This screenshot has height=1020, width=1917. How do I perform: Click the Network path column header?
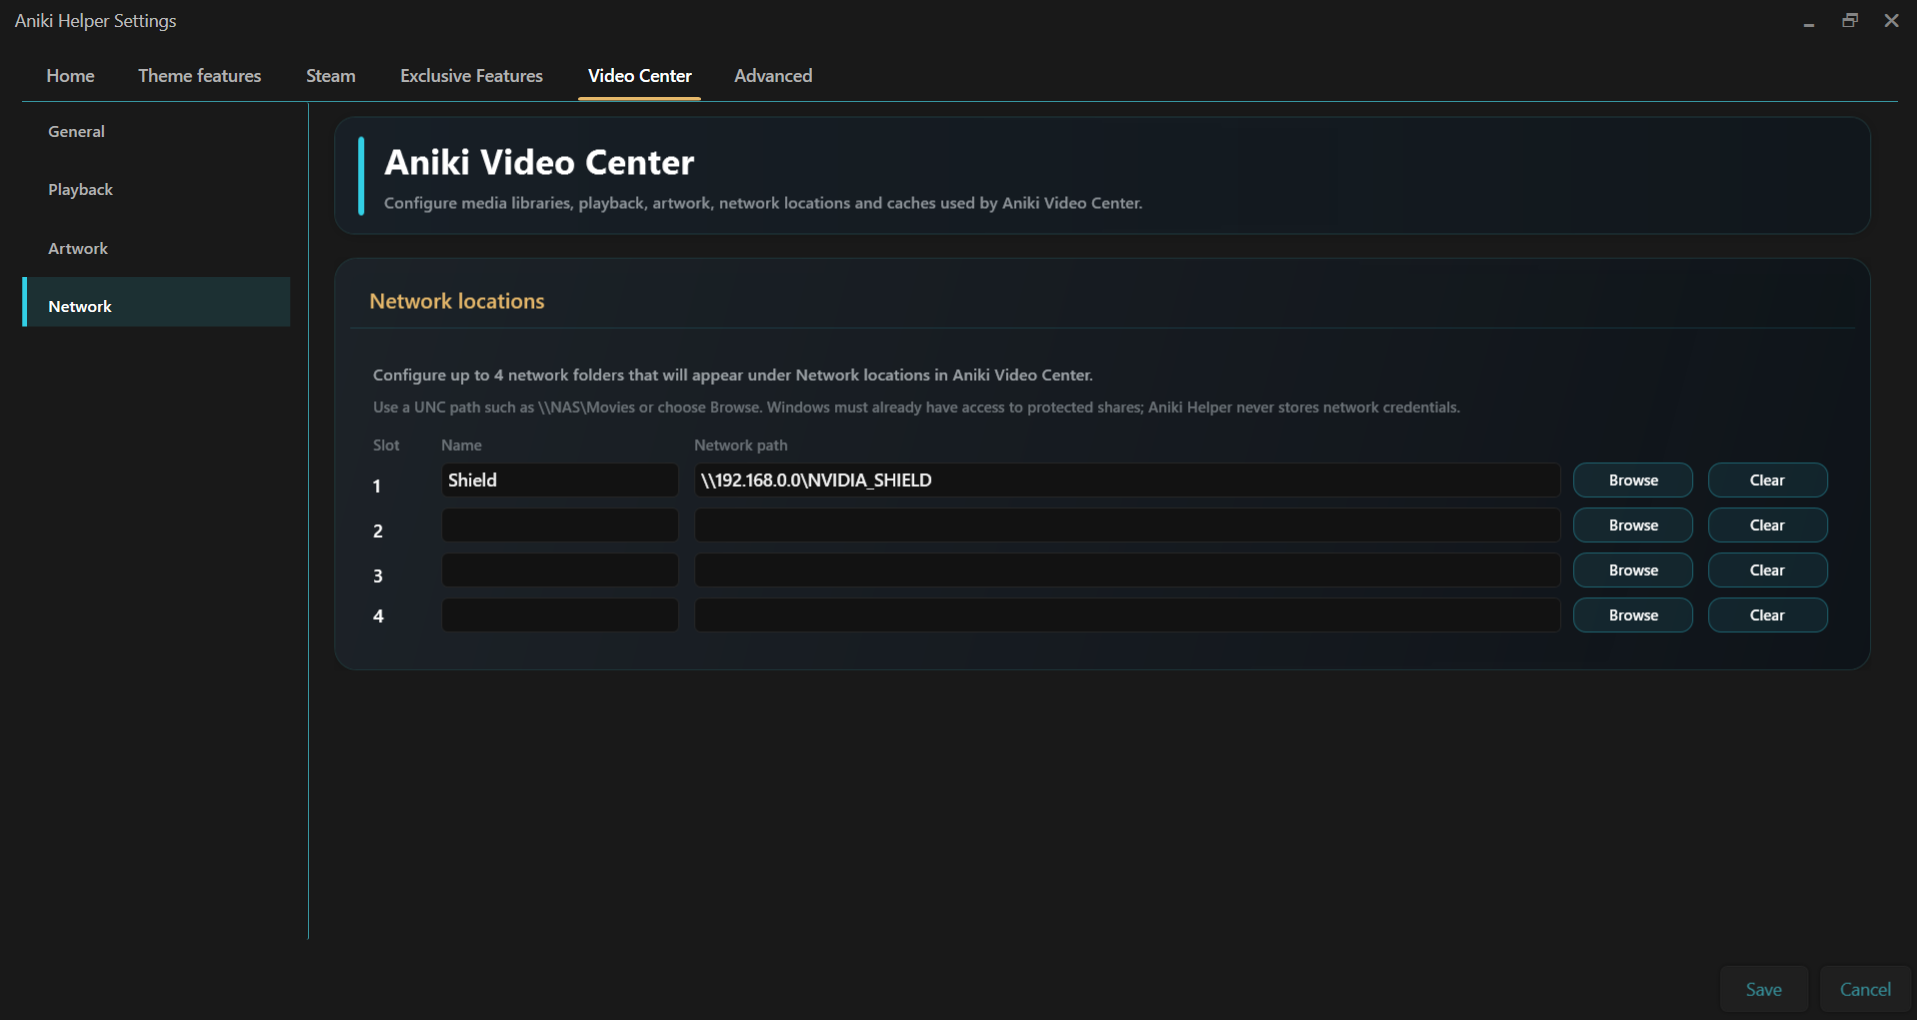(x=741, y=445)
